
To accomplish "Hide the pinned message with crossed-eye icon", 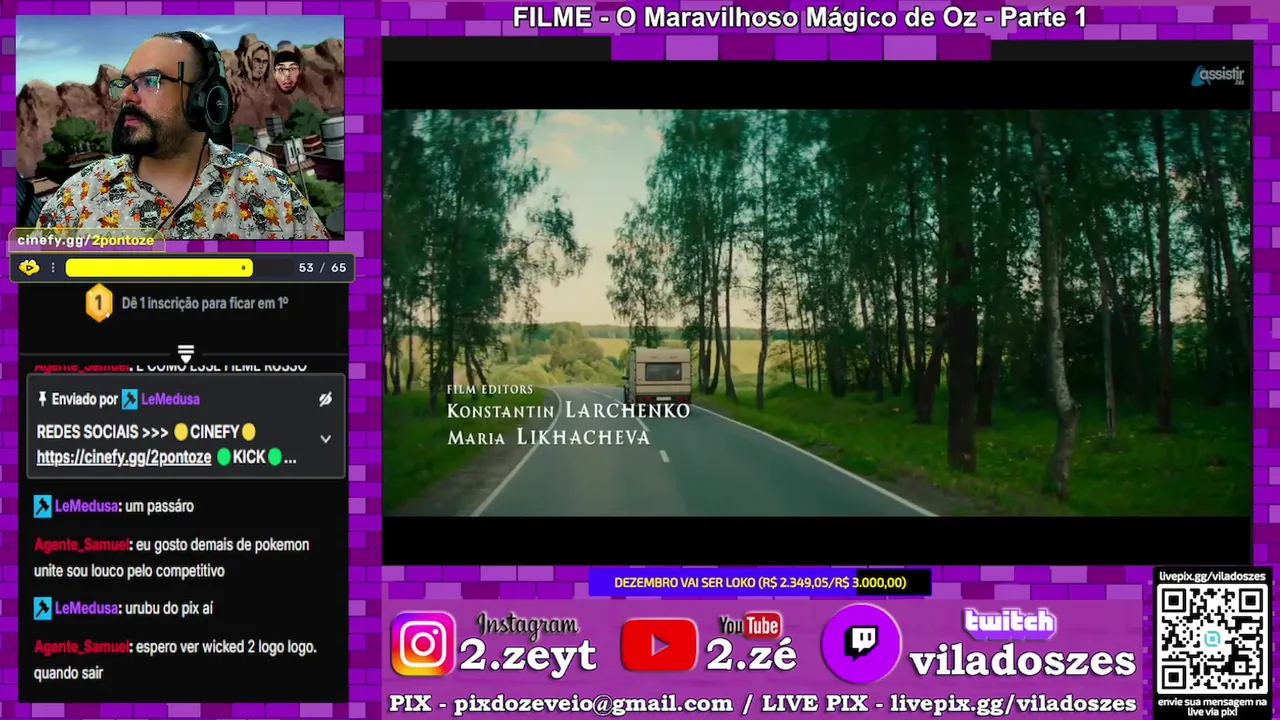I will (325, 399).
